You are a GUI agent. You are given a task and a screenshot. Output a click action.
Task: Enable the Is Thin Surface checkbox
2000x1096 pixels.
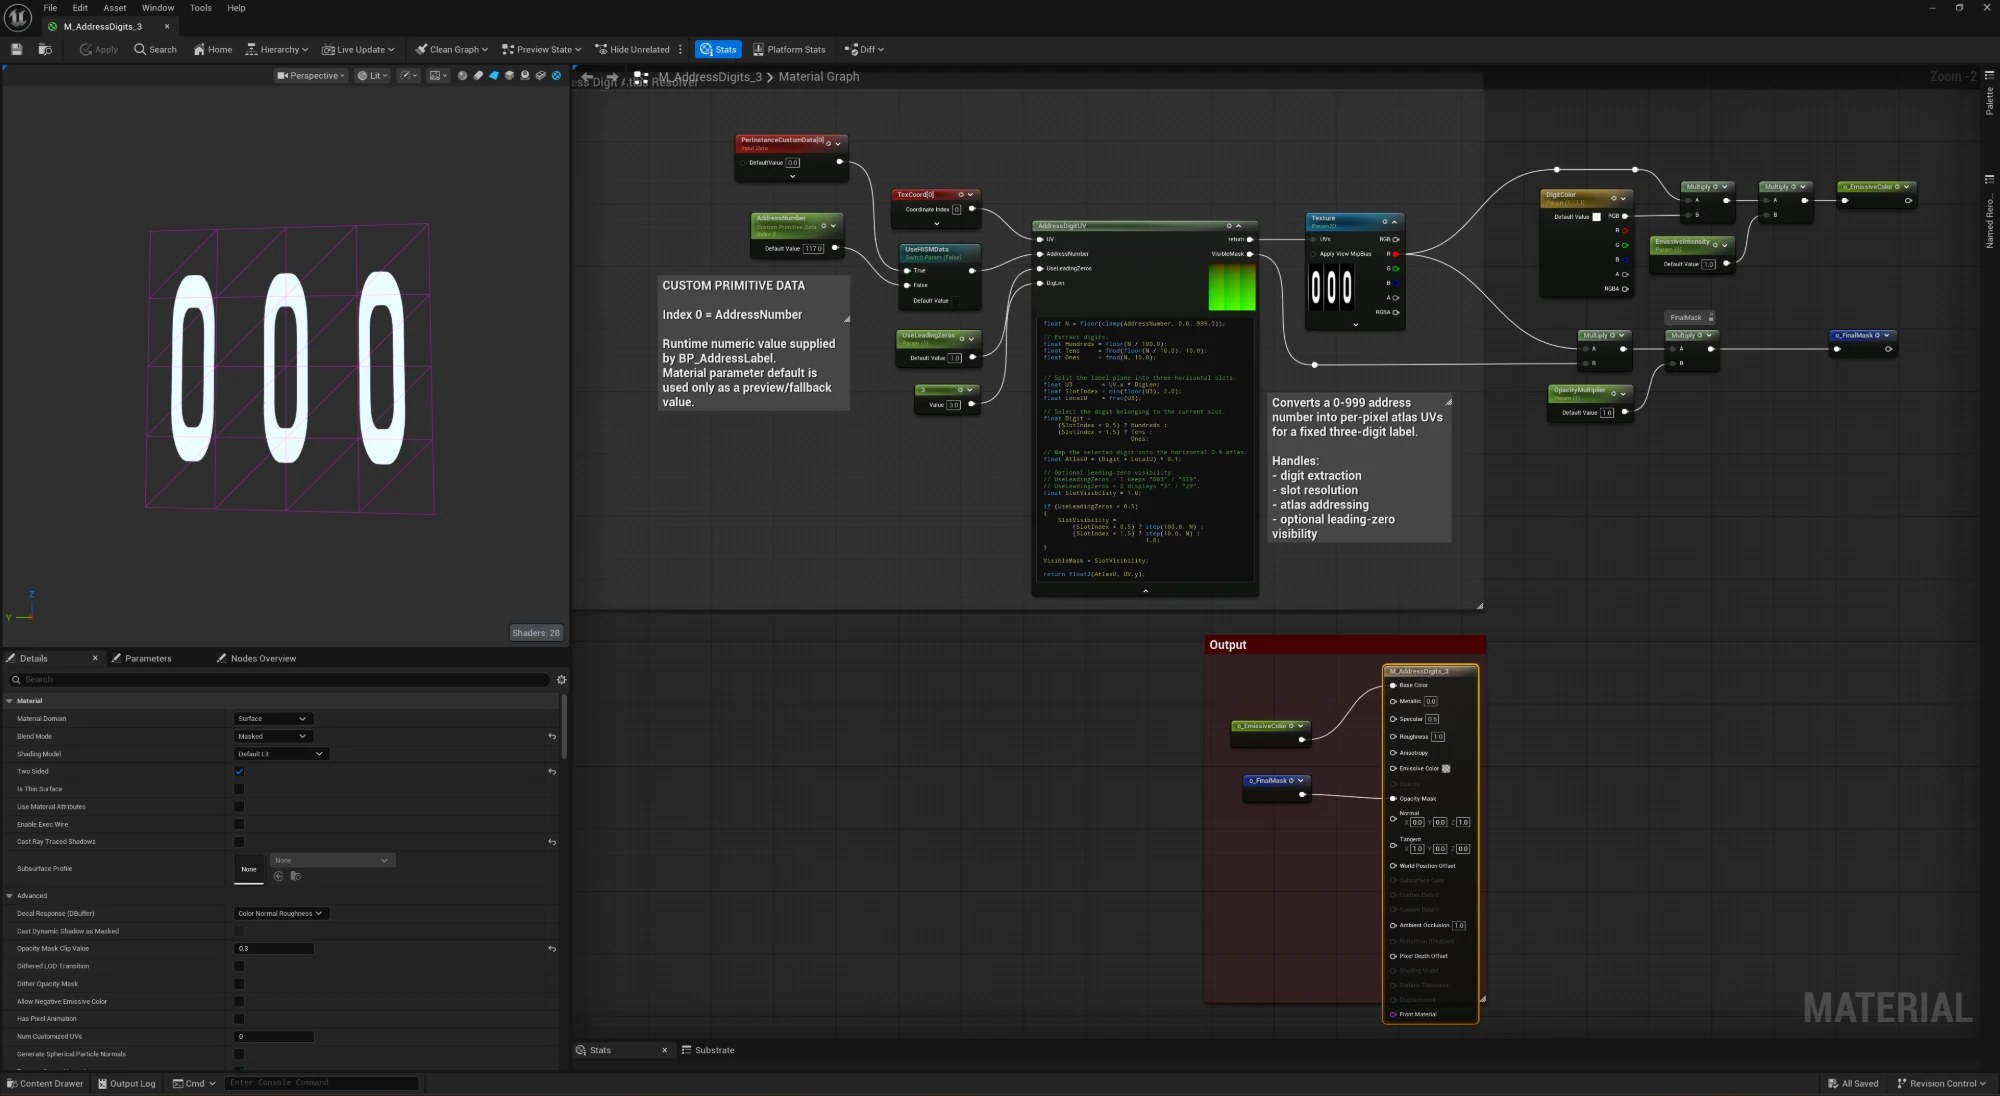(239, 789)
